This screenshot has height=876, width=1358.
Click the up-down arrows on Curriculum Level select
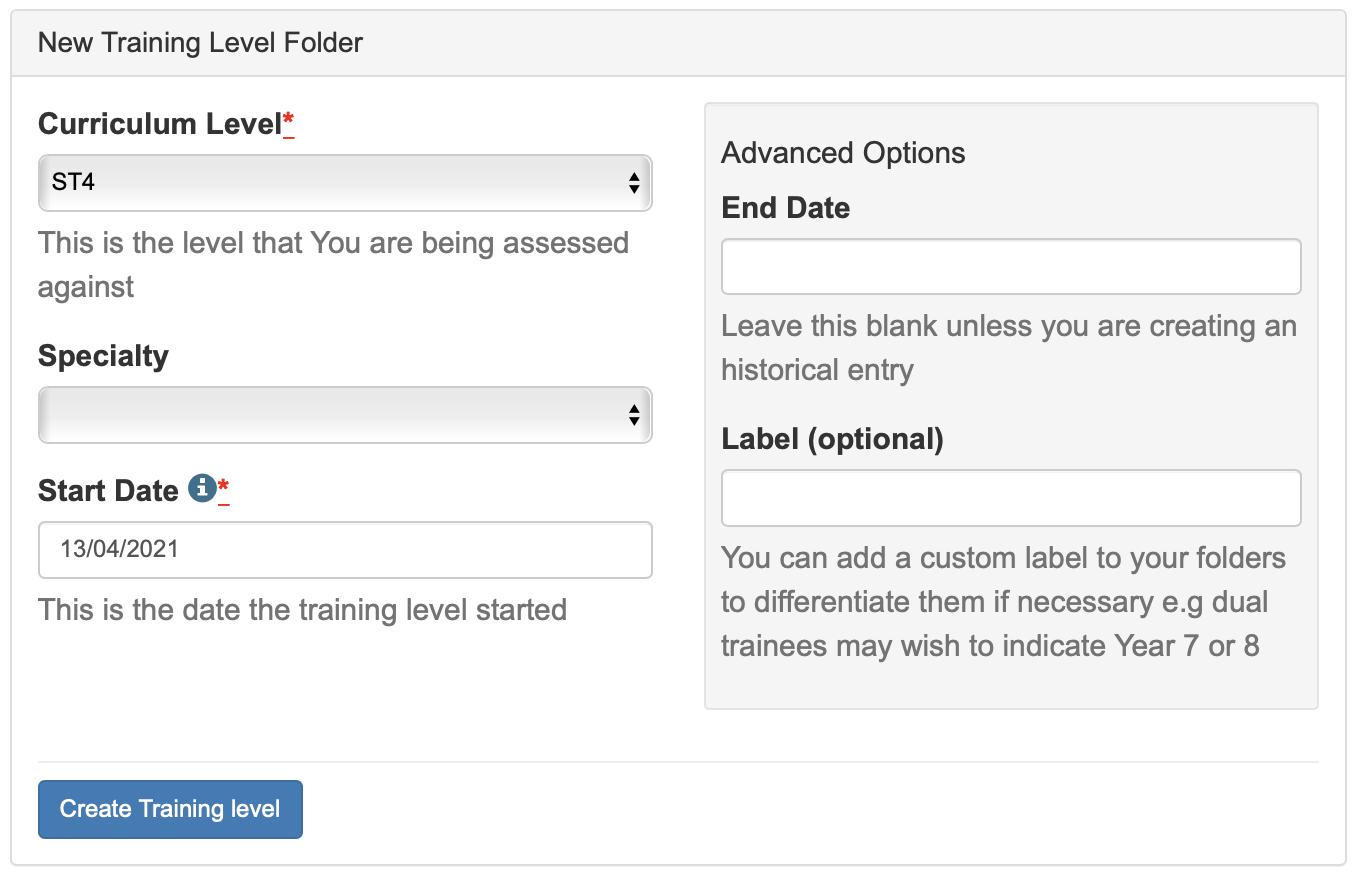point(634,183)
